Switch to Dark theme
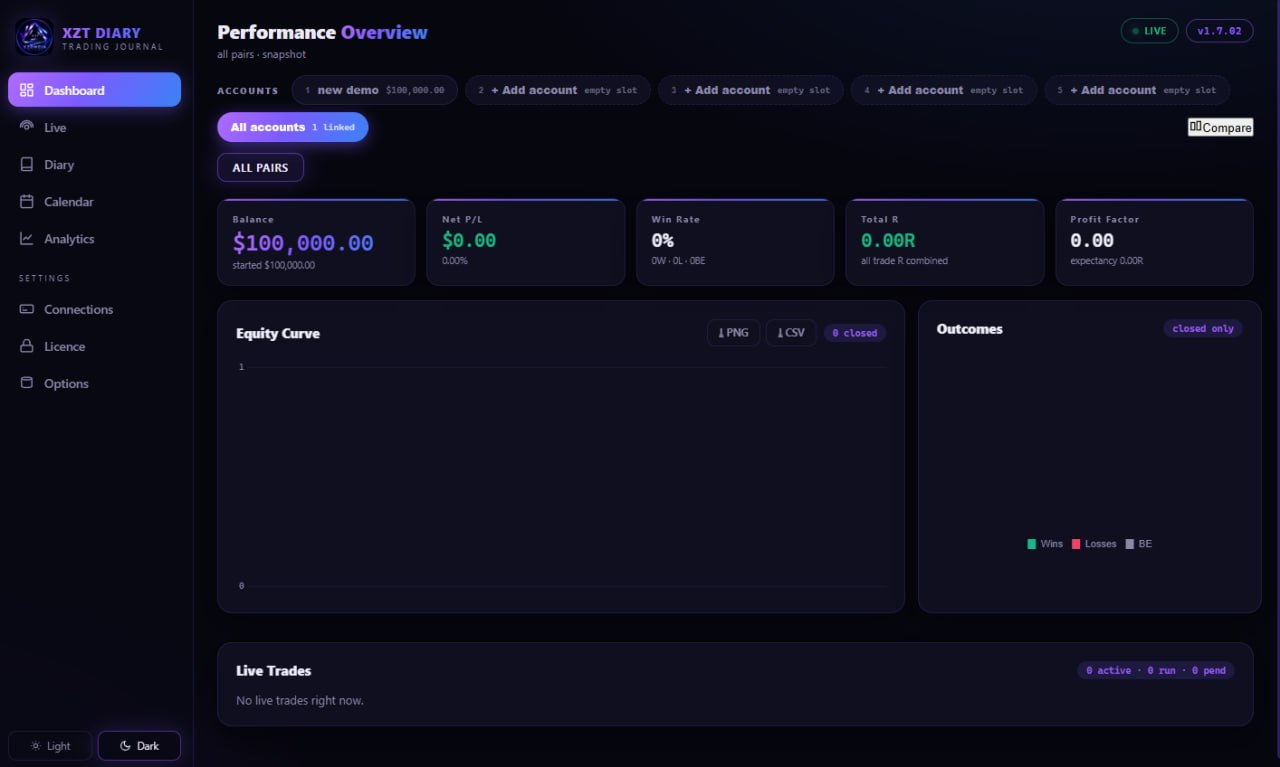The height and width of the screenshot is (767, 1280). pyautogui.click(x=139, y=746)
